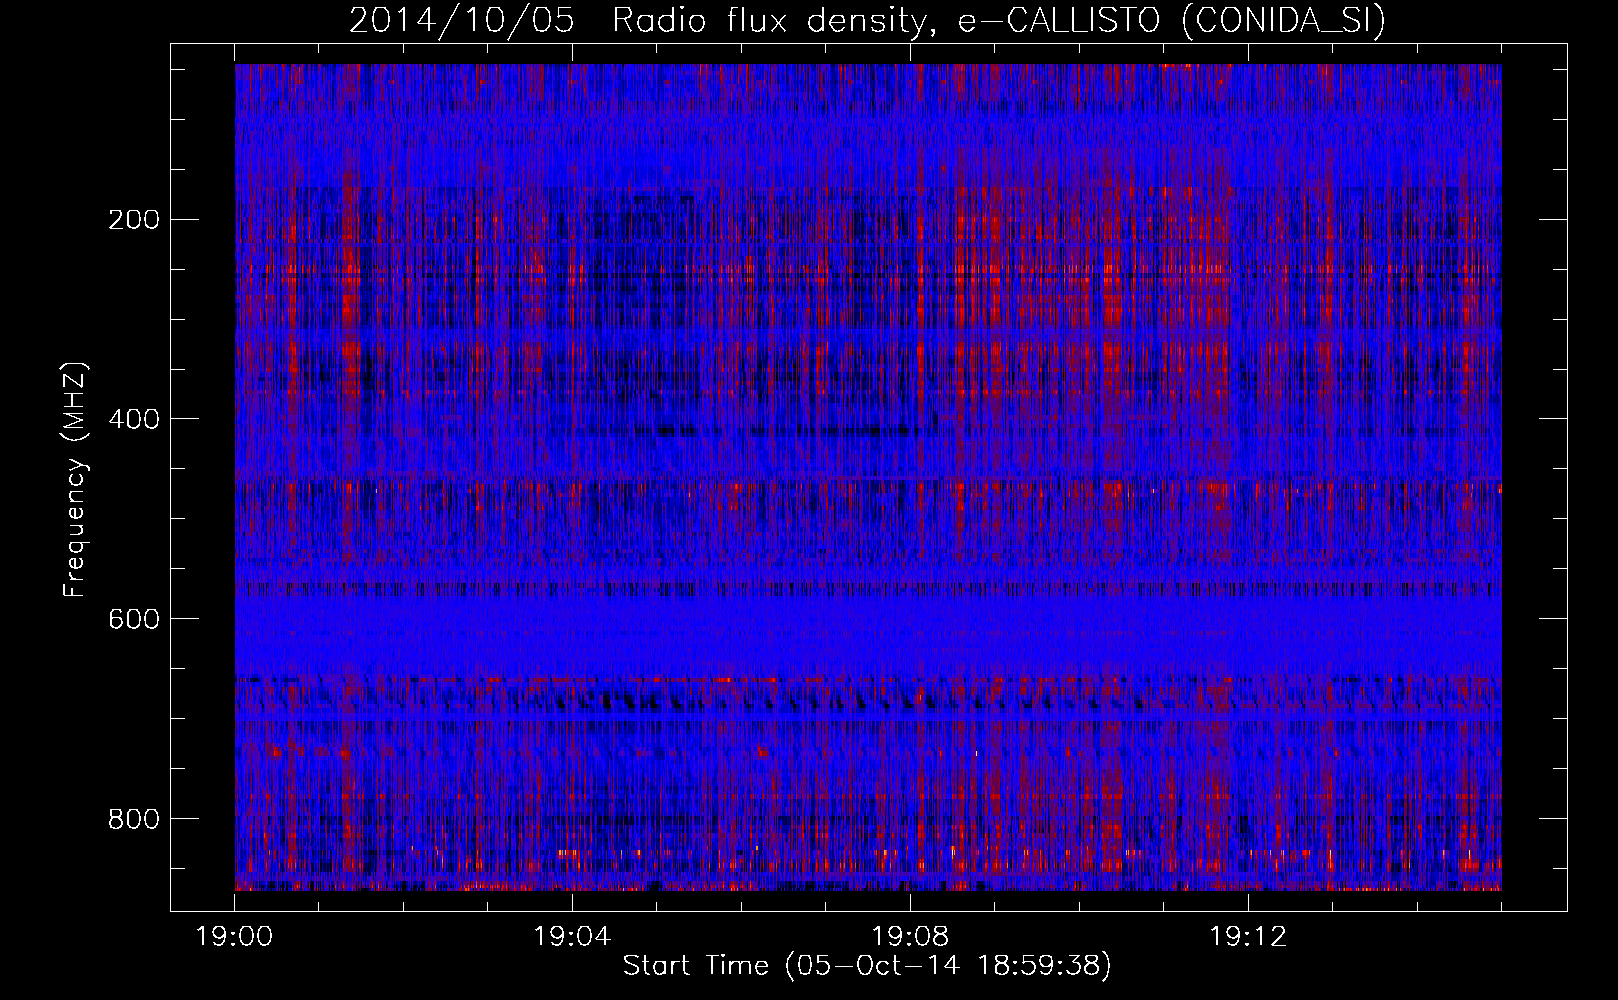The height and width of the screenshot is (1000, 1618).
Task: Click the 600 frequency tick label
Action: (x=134, y=619)
